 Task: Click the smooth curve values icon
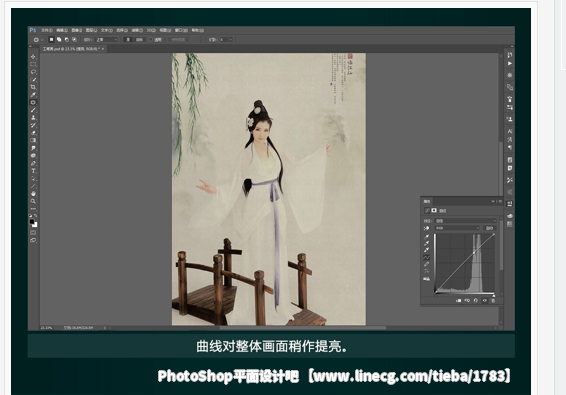[427, 271]
